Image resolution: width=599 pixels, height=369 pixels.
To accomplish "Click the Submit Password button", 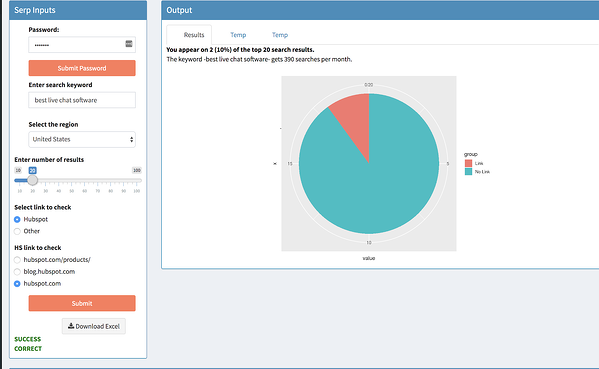I will (x=82, y=68).
